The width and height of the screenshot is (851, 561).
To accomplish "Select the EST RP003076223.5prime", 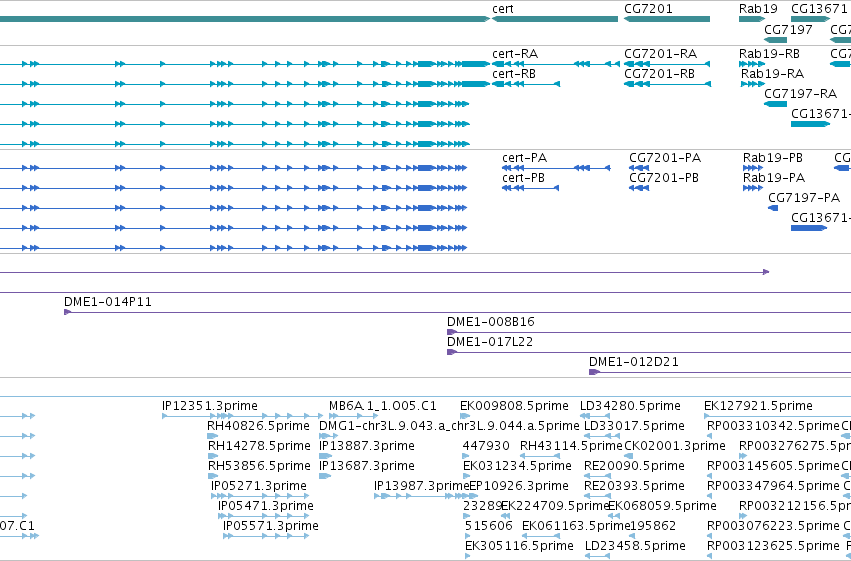I will (x=773, y=527).
